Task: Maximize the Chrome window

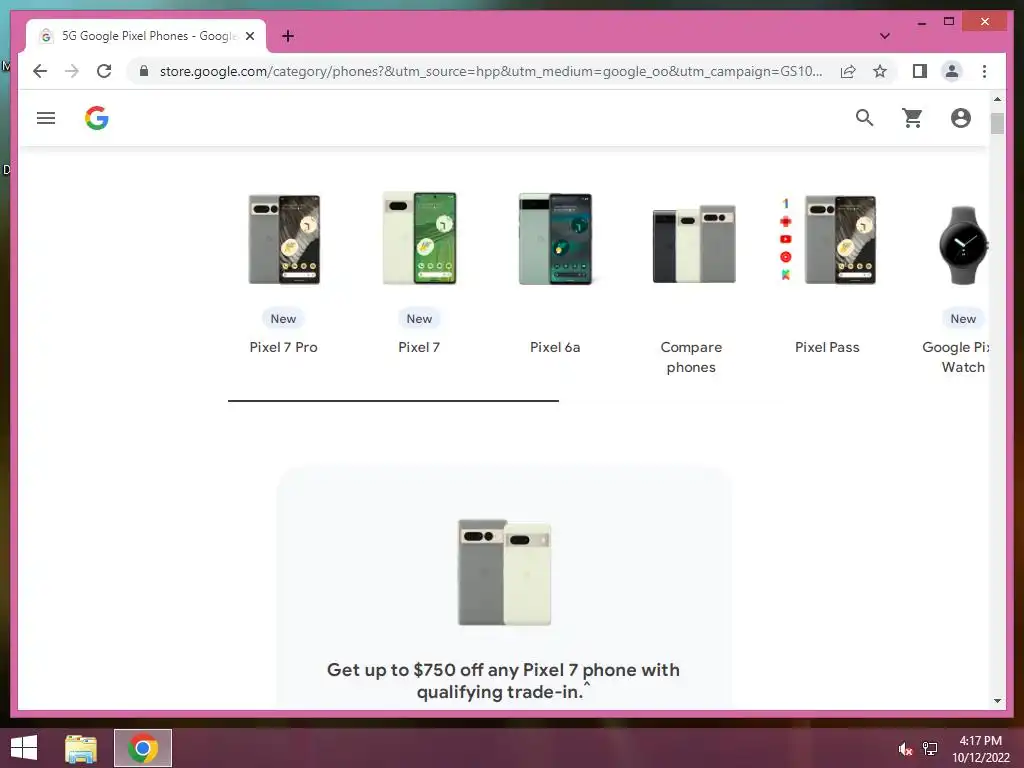Action: pyautogui.click(x=949, y=22)
